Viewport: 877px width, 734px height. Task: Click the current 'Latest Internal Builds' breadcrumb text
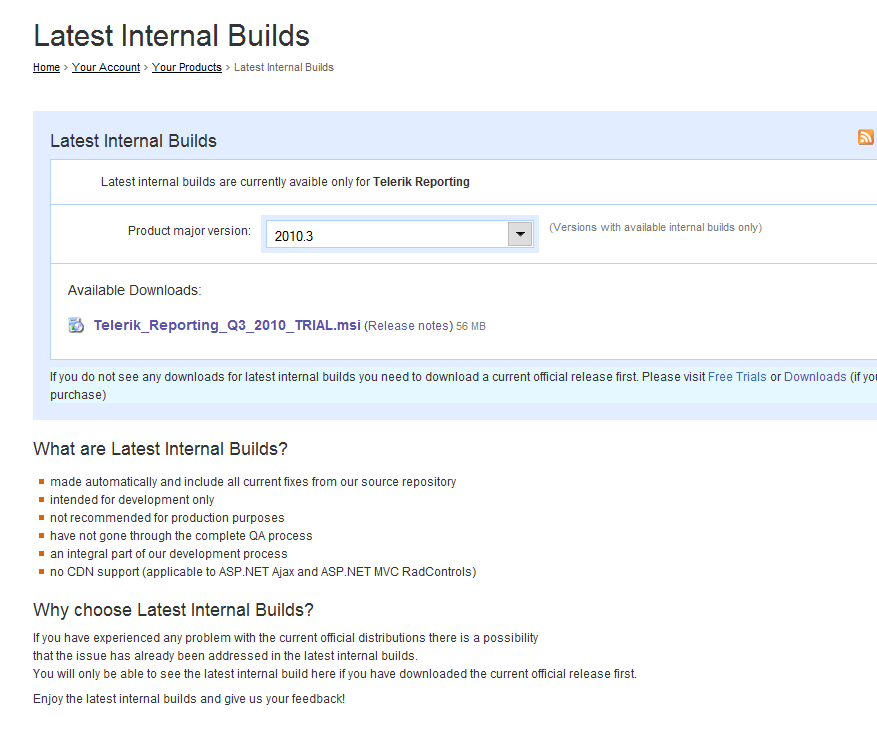pos(284,68)
